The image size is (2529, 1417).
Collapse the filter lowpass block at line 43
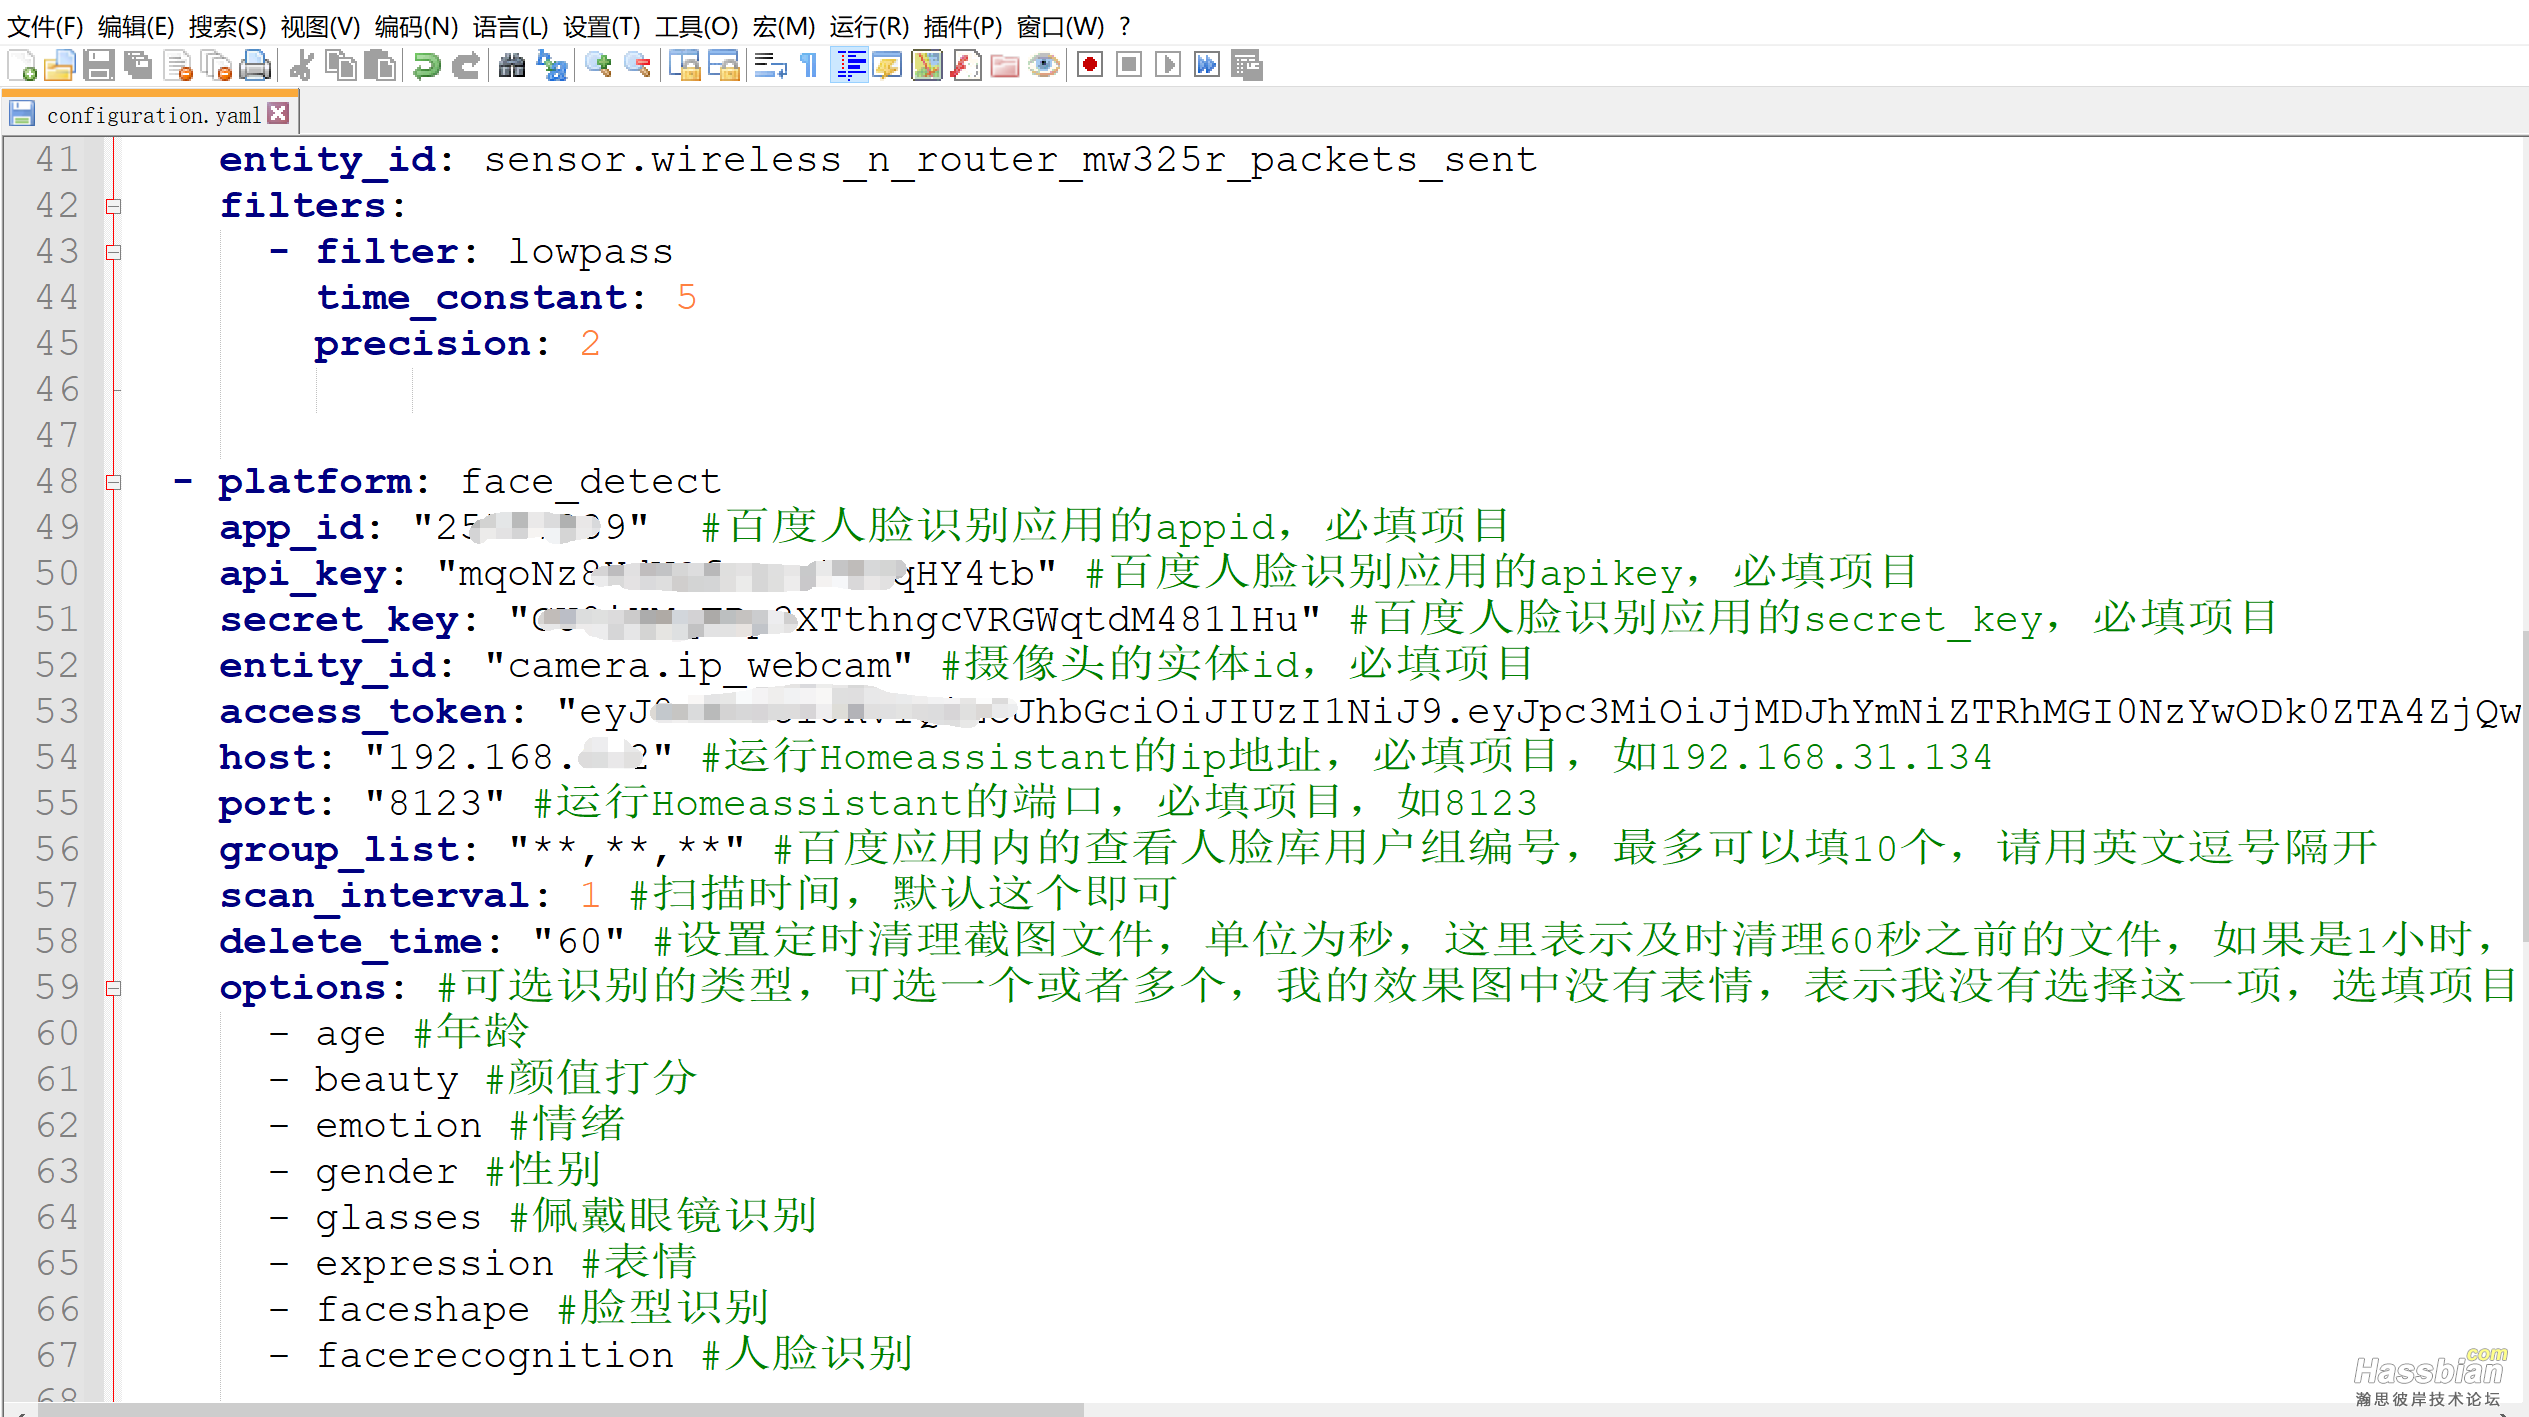click(113, 252)
